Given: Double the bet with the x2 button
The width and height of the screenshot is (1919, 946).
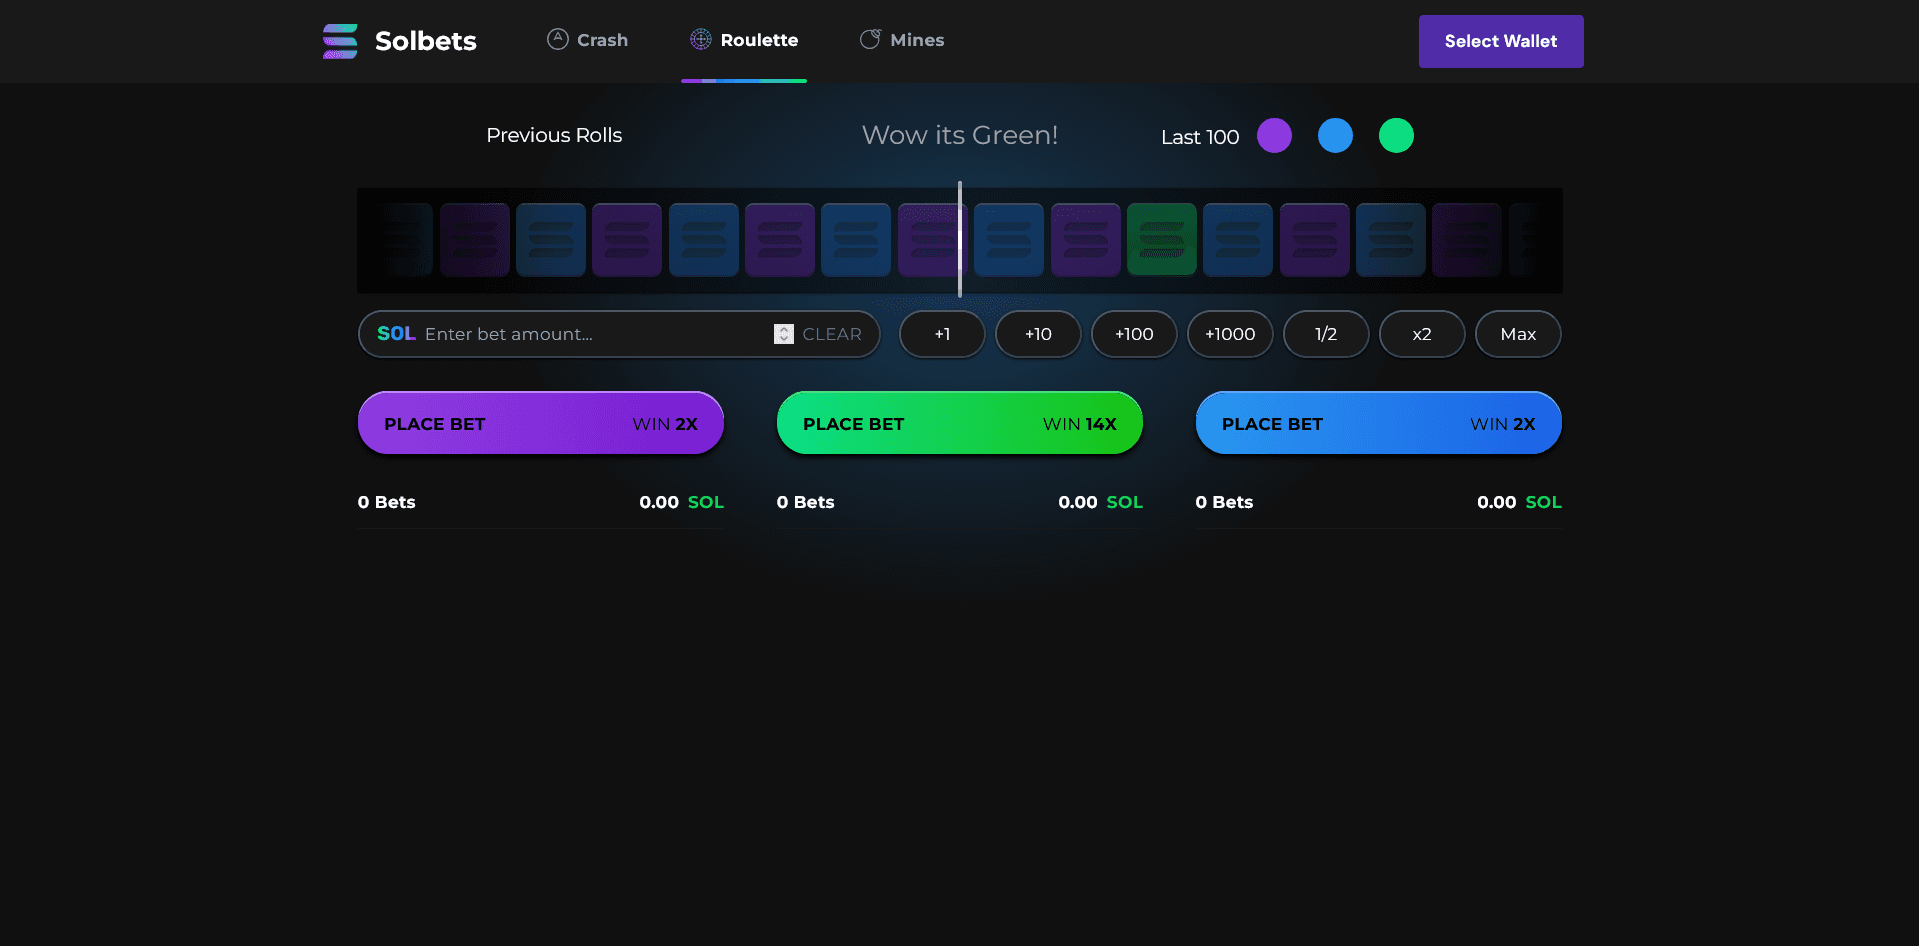Looking at the screenshot, I should [1422, 334].
